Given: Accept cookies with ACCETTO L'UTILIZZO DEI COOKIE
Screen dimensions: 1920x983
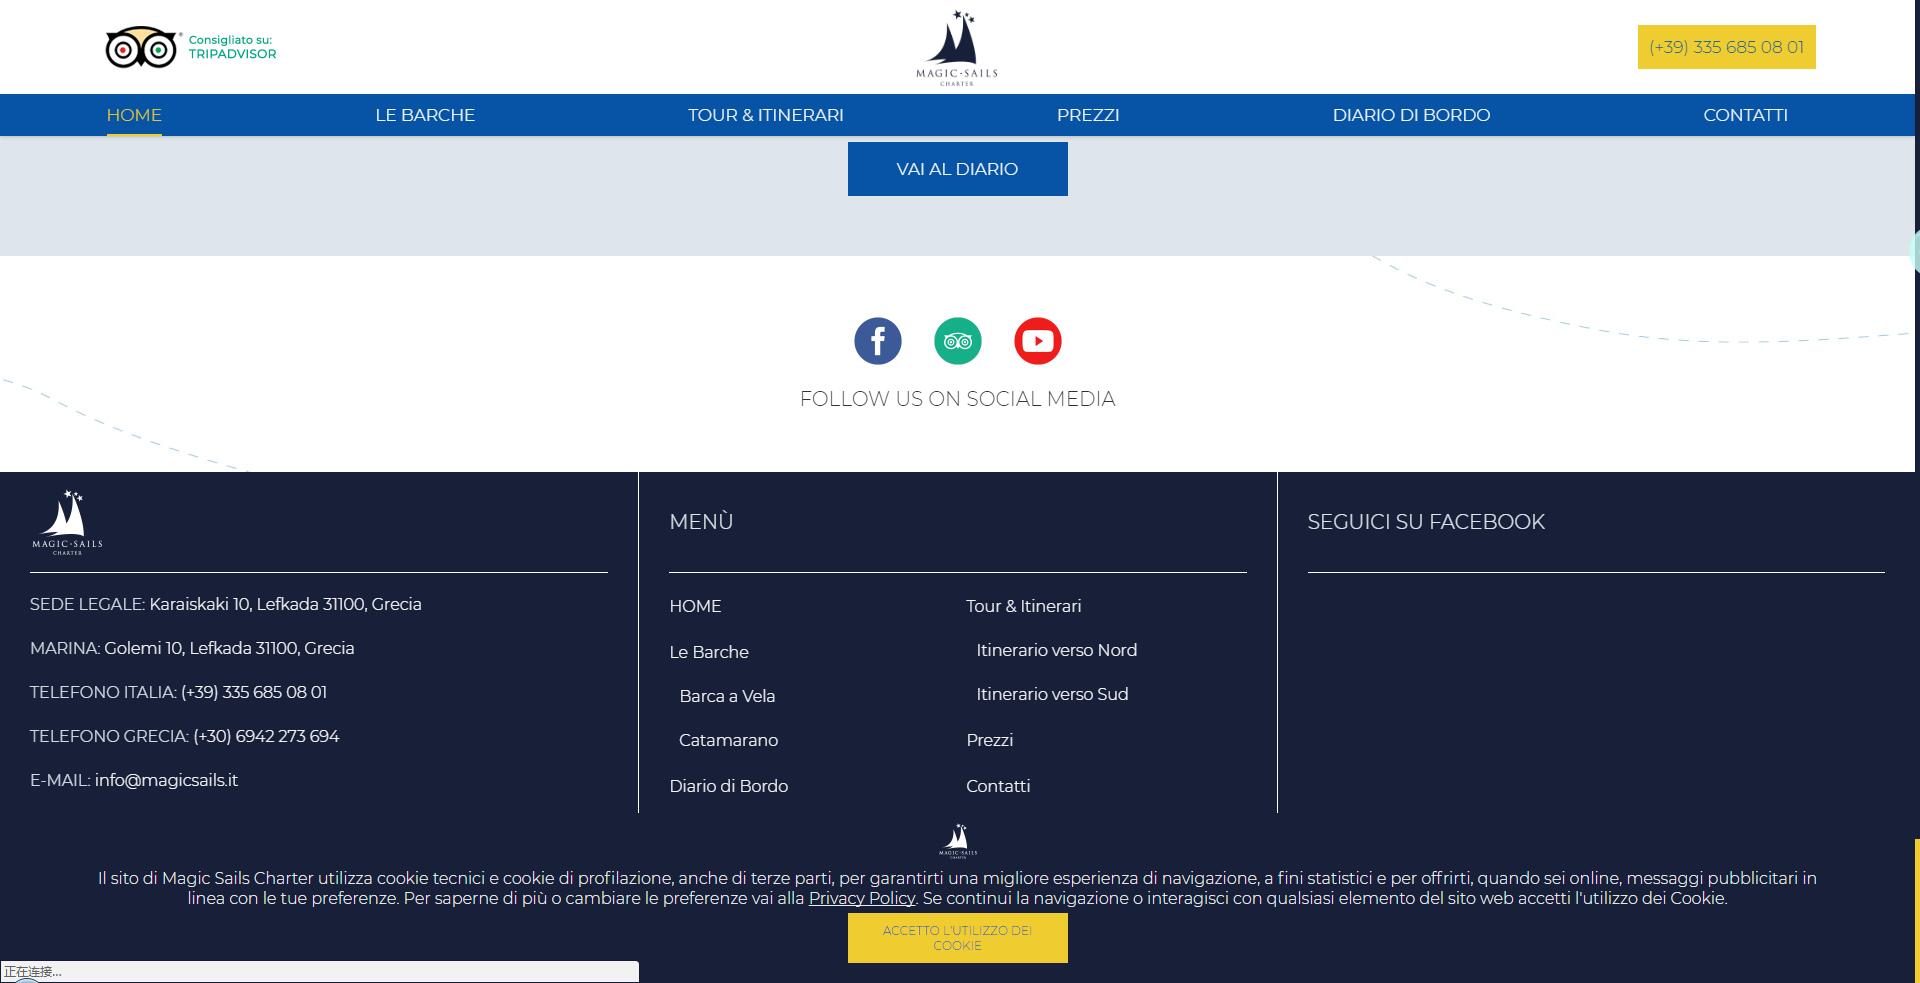Looking at the screenshot, I should [958, 938].
